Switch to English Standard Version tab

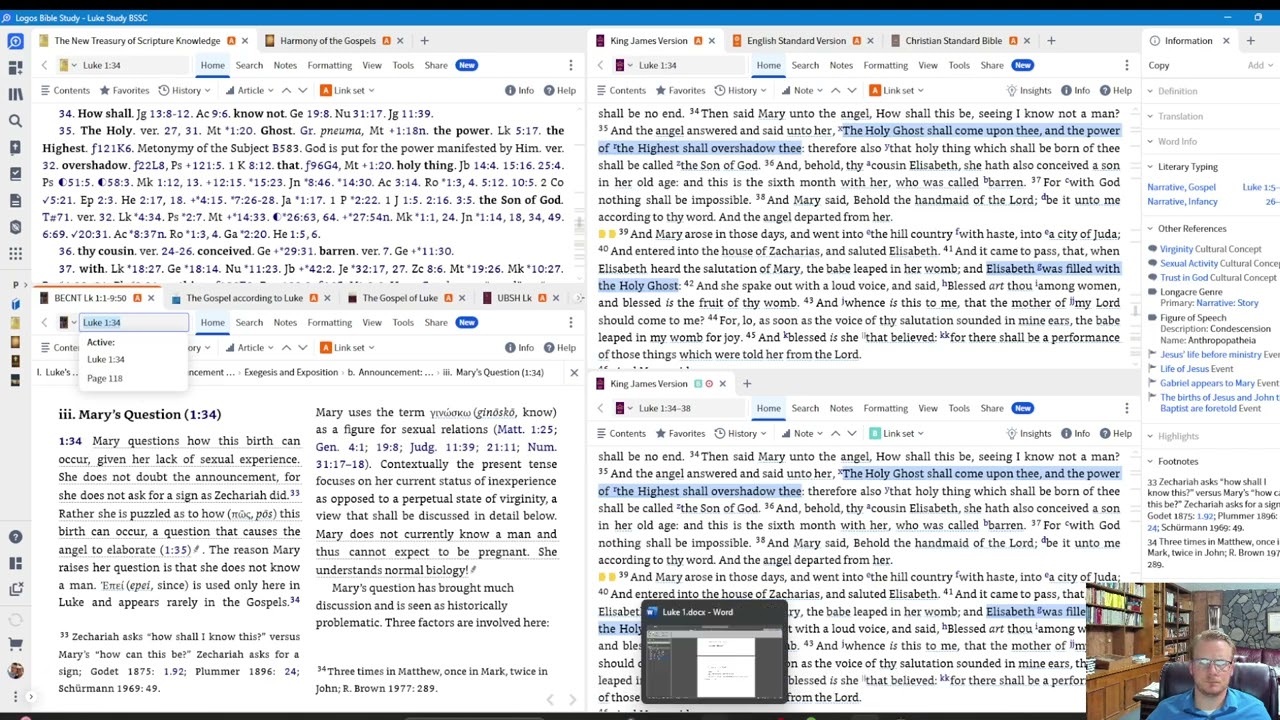[x=795, y=41]
